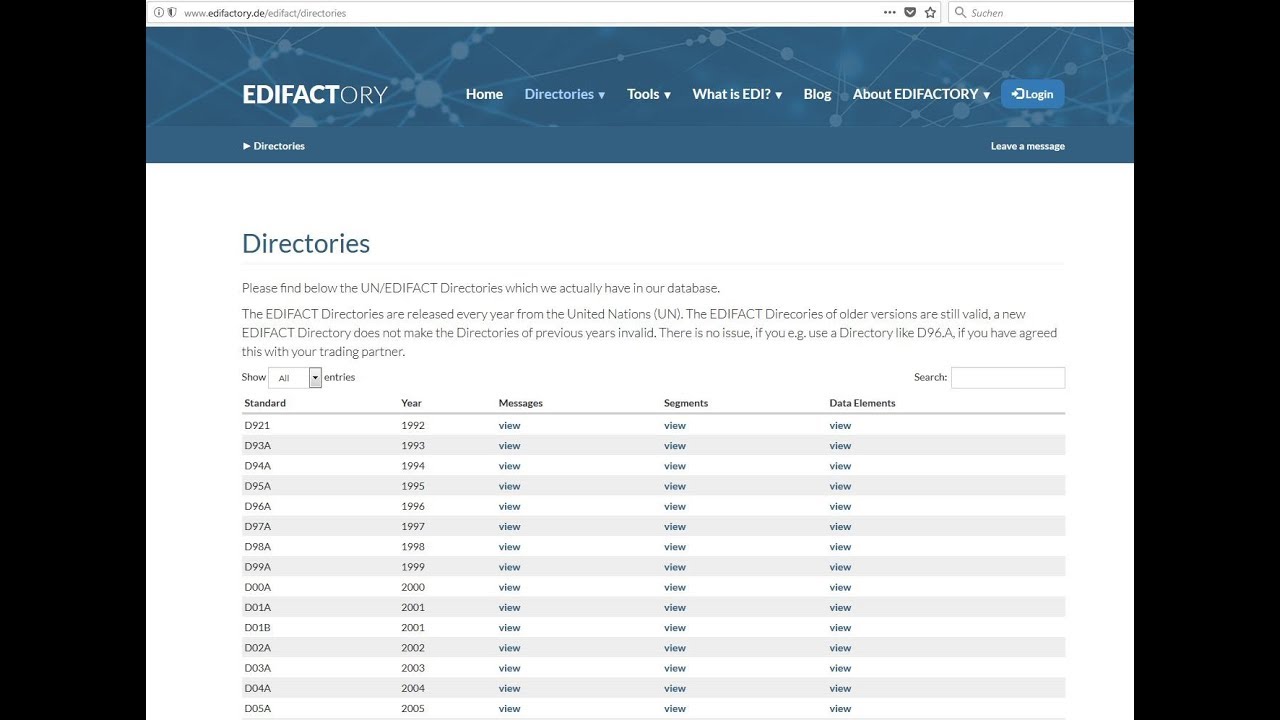The width and height of the screenshot is (1280, 720).
Task: View Segments for D00A
Action: point(675,587)
